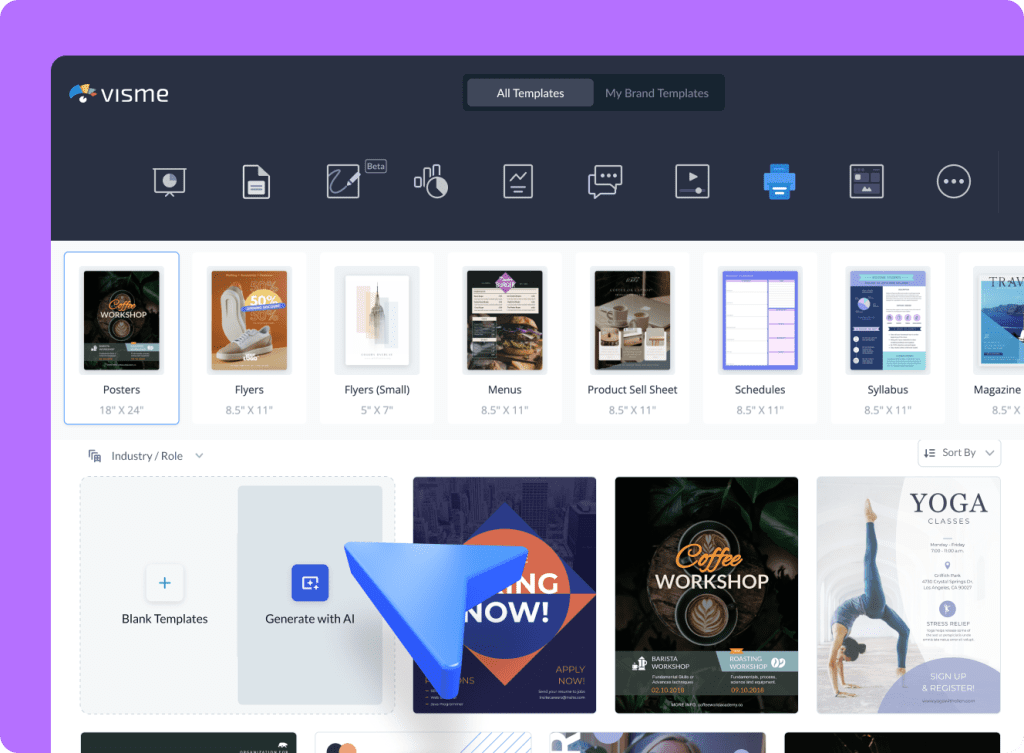Expand the chevron next to Industry / Role
Viewport: 1024px width, 753px height.
click(198, 453)
